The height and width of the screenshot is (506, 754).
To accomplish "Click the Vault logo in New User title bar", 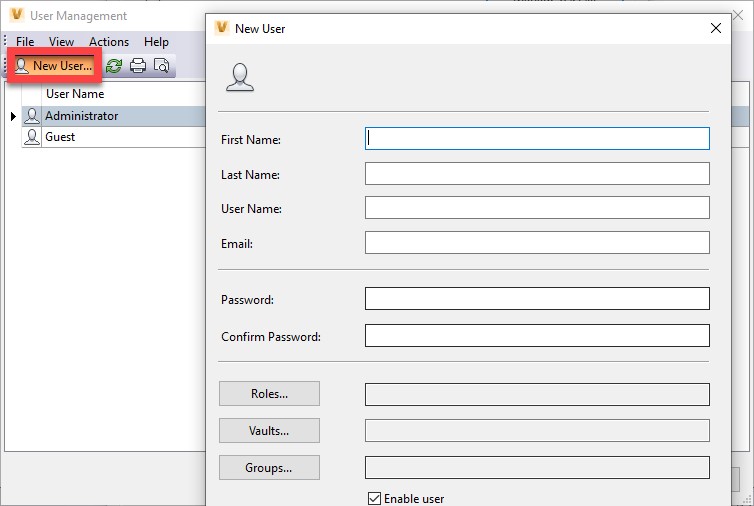I will coord(222,28).
